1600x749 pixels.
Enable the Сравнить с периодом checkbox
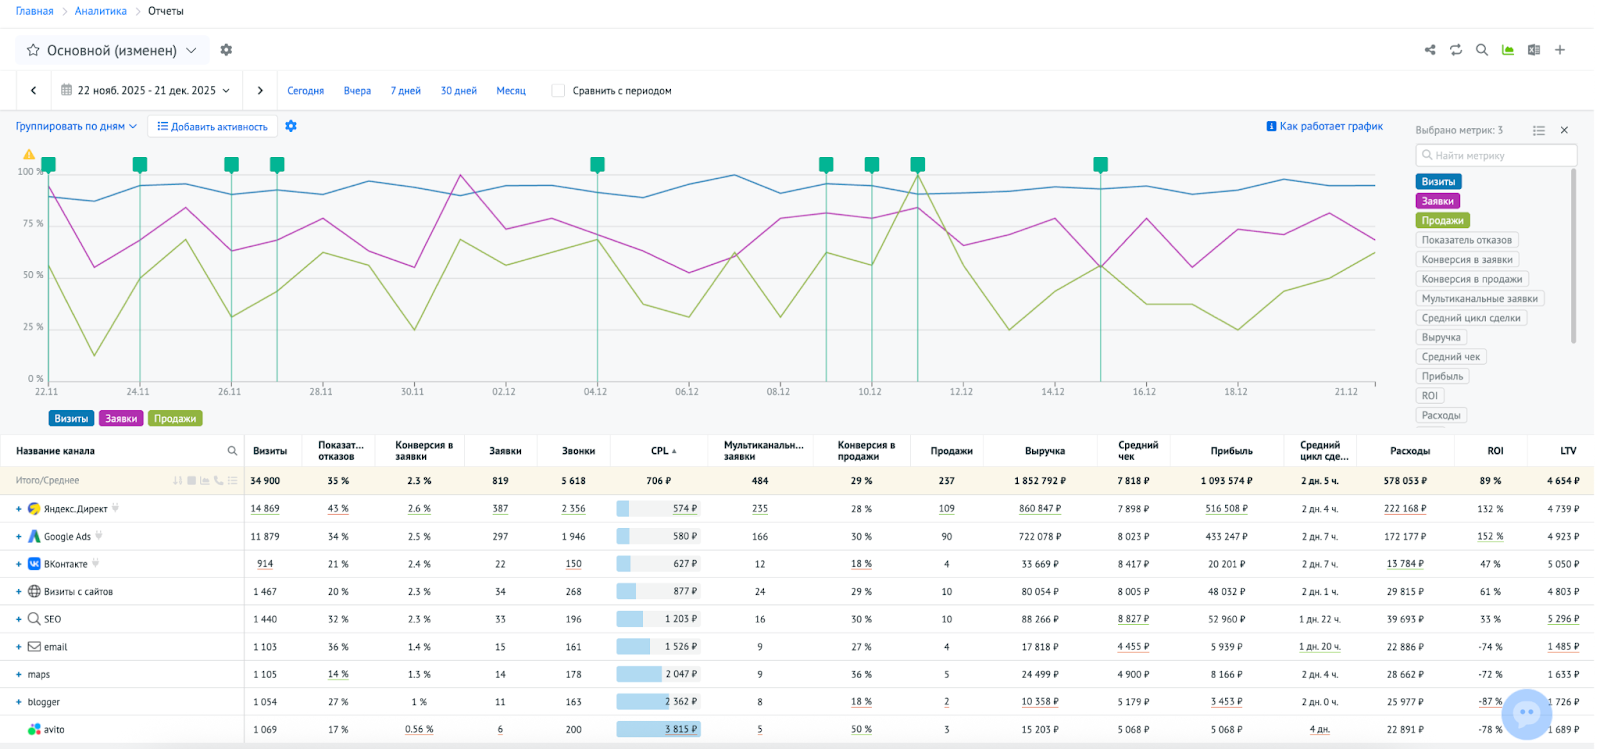[x=558, y=91]
